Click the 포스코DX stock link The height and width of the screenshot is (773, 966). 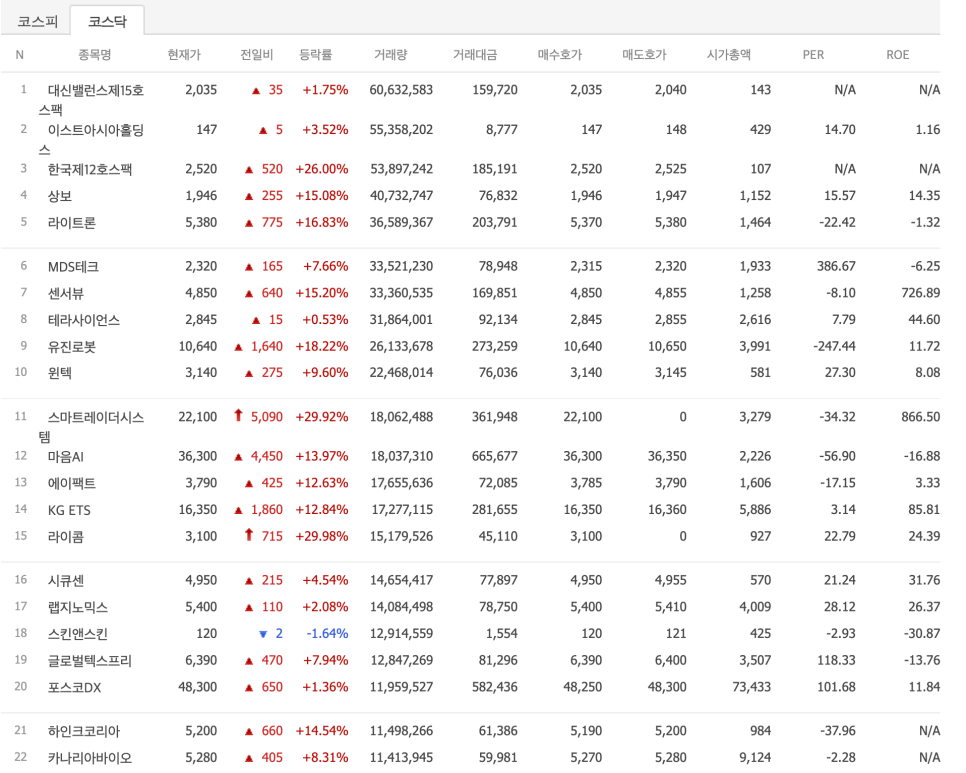(75, 687)
